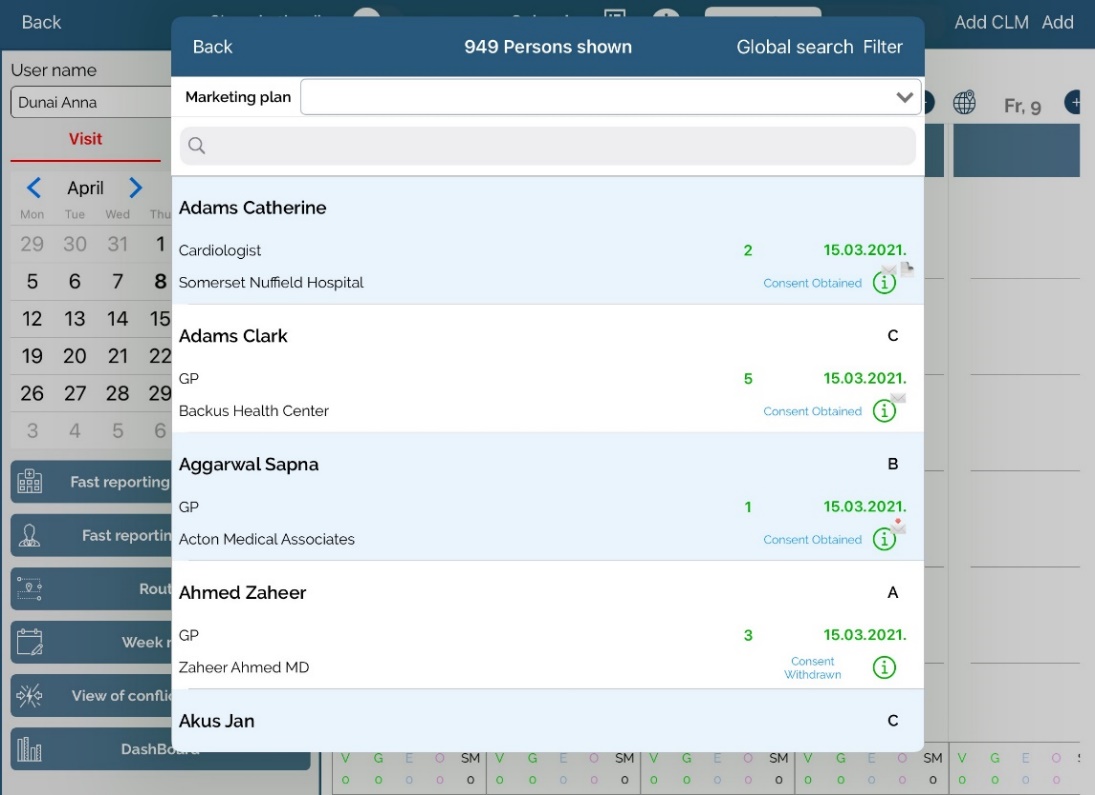Screen dimensions: 1095x795
Task: Select April 13 on the calendar
Action: click(x=75, y=319)
